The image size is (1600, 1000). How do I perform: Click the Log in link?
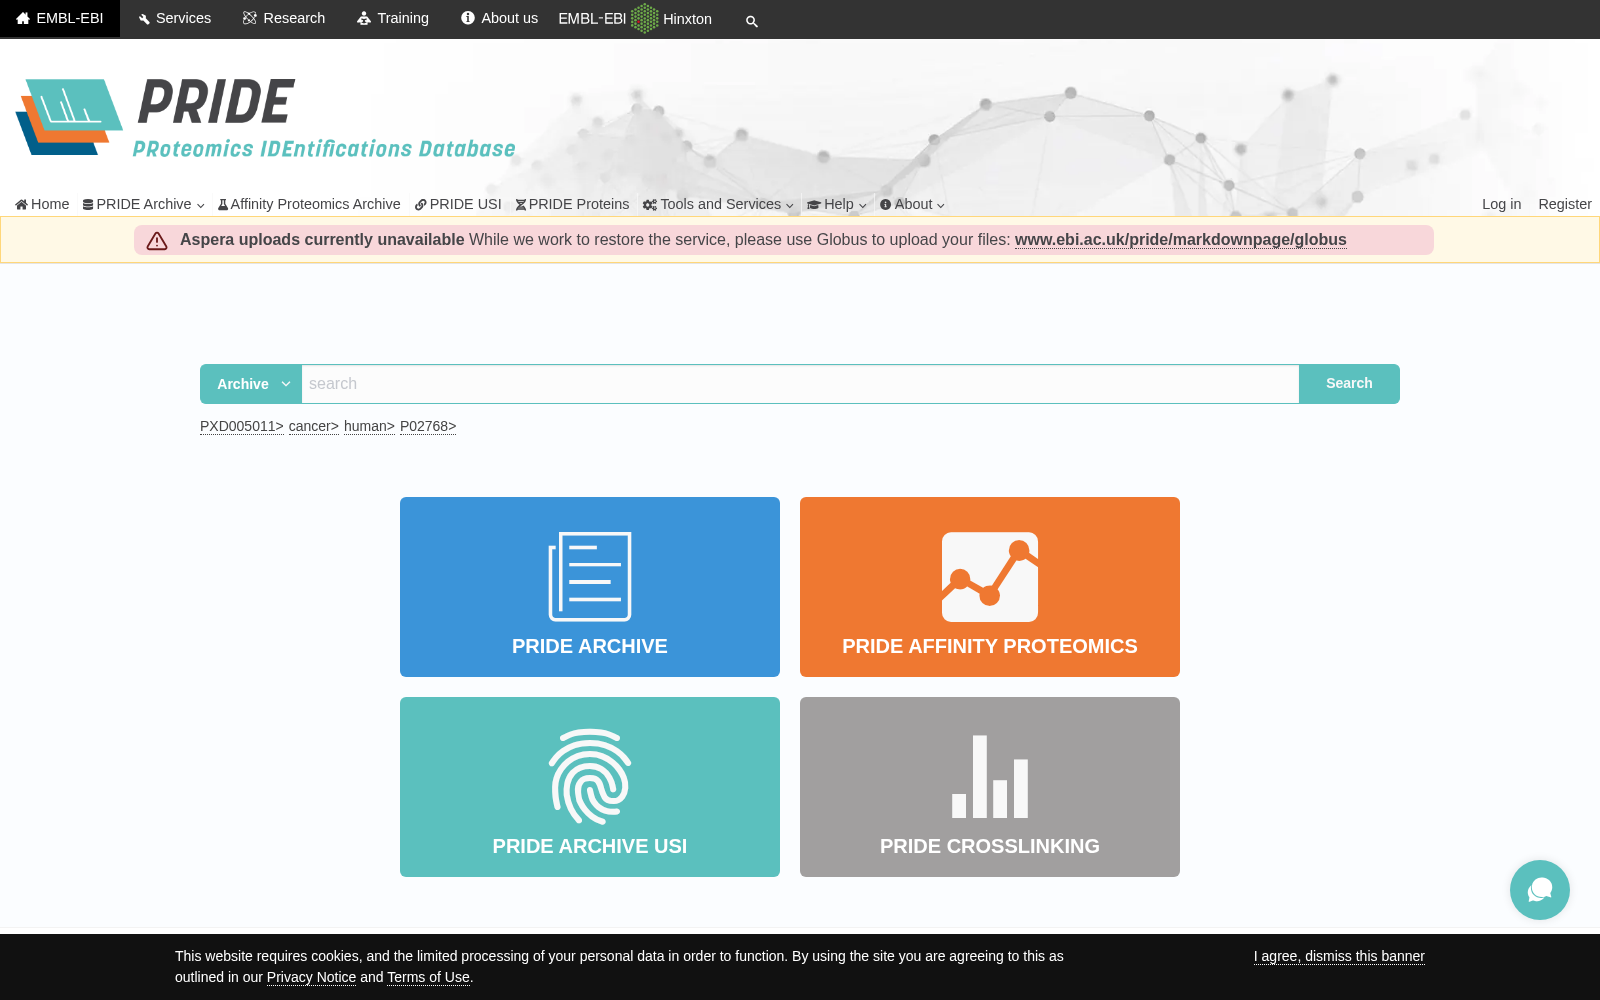pos(1501,204)
